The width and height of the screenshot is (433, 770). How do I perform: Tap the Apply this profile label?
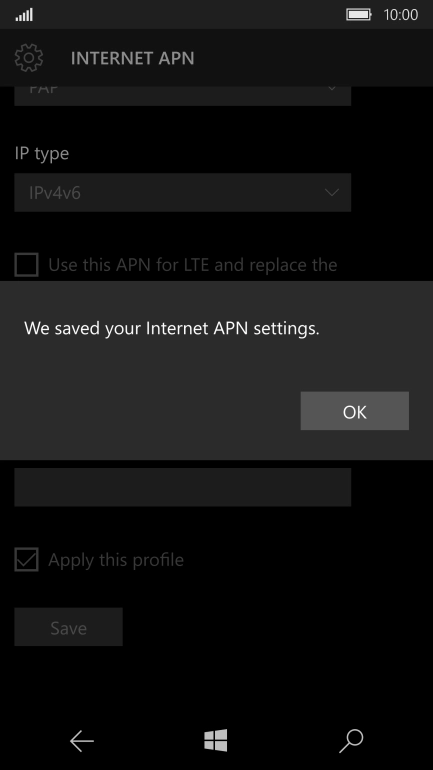[116, 560]
